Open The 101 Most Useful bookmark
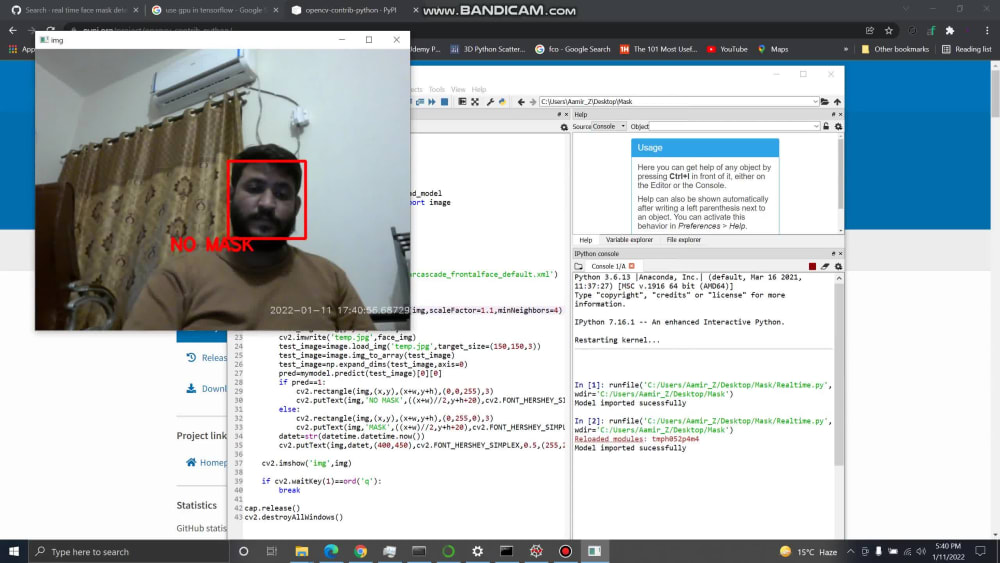The width and height of the screenshot is (1000, 563). 659,49
